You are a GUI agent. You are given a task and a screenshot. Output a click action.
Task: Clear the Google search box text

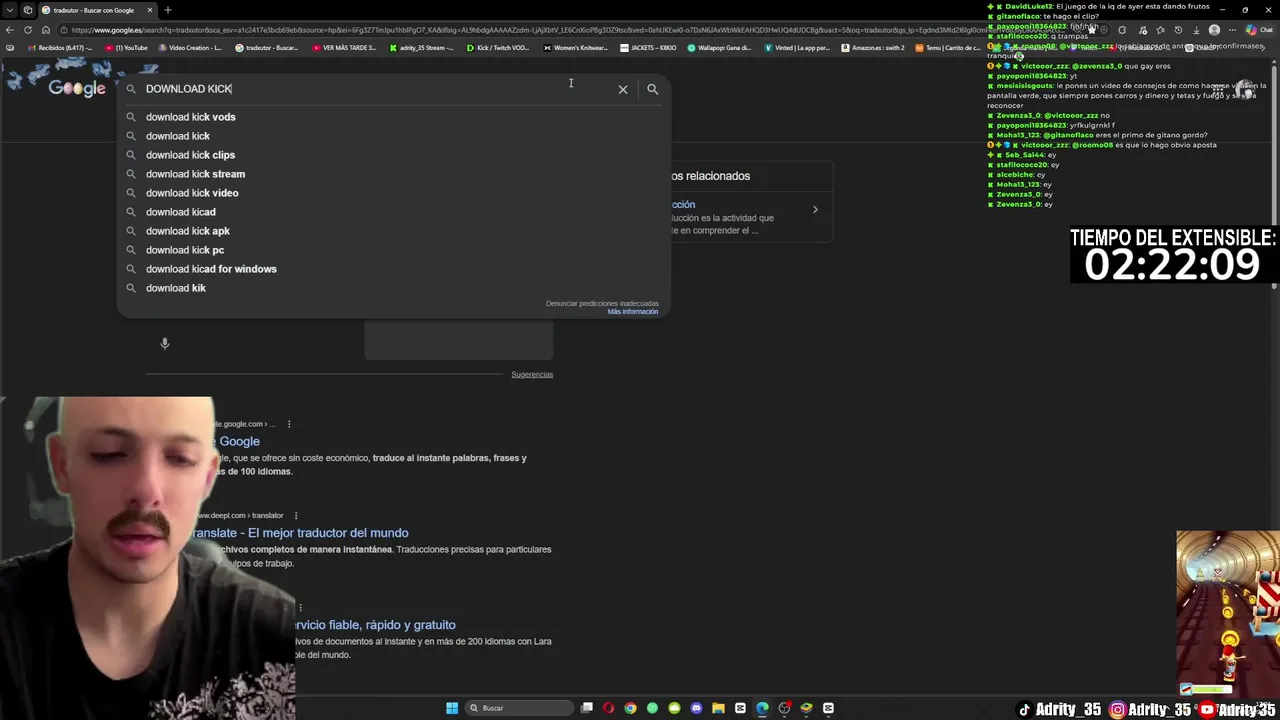pyautogui.click(x=623, y=89)
